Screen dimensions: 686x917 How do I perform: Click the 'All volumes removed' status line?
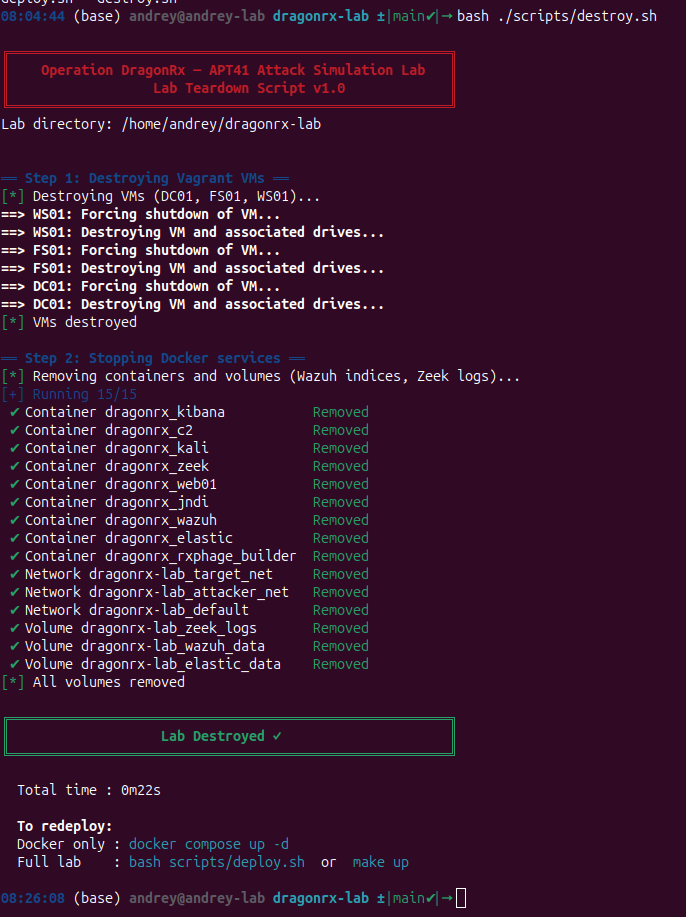[x=93, y=682]
